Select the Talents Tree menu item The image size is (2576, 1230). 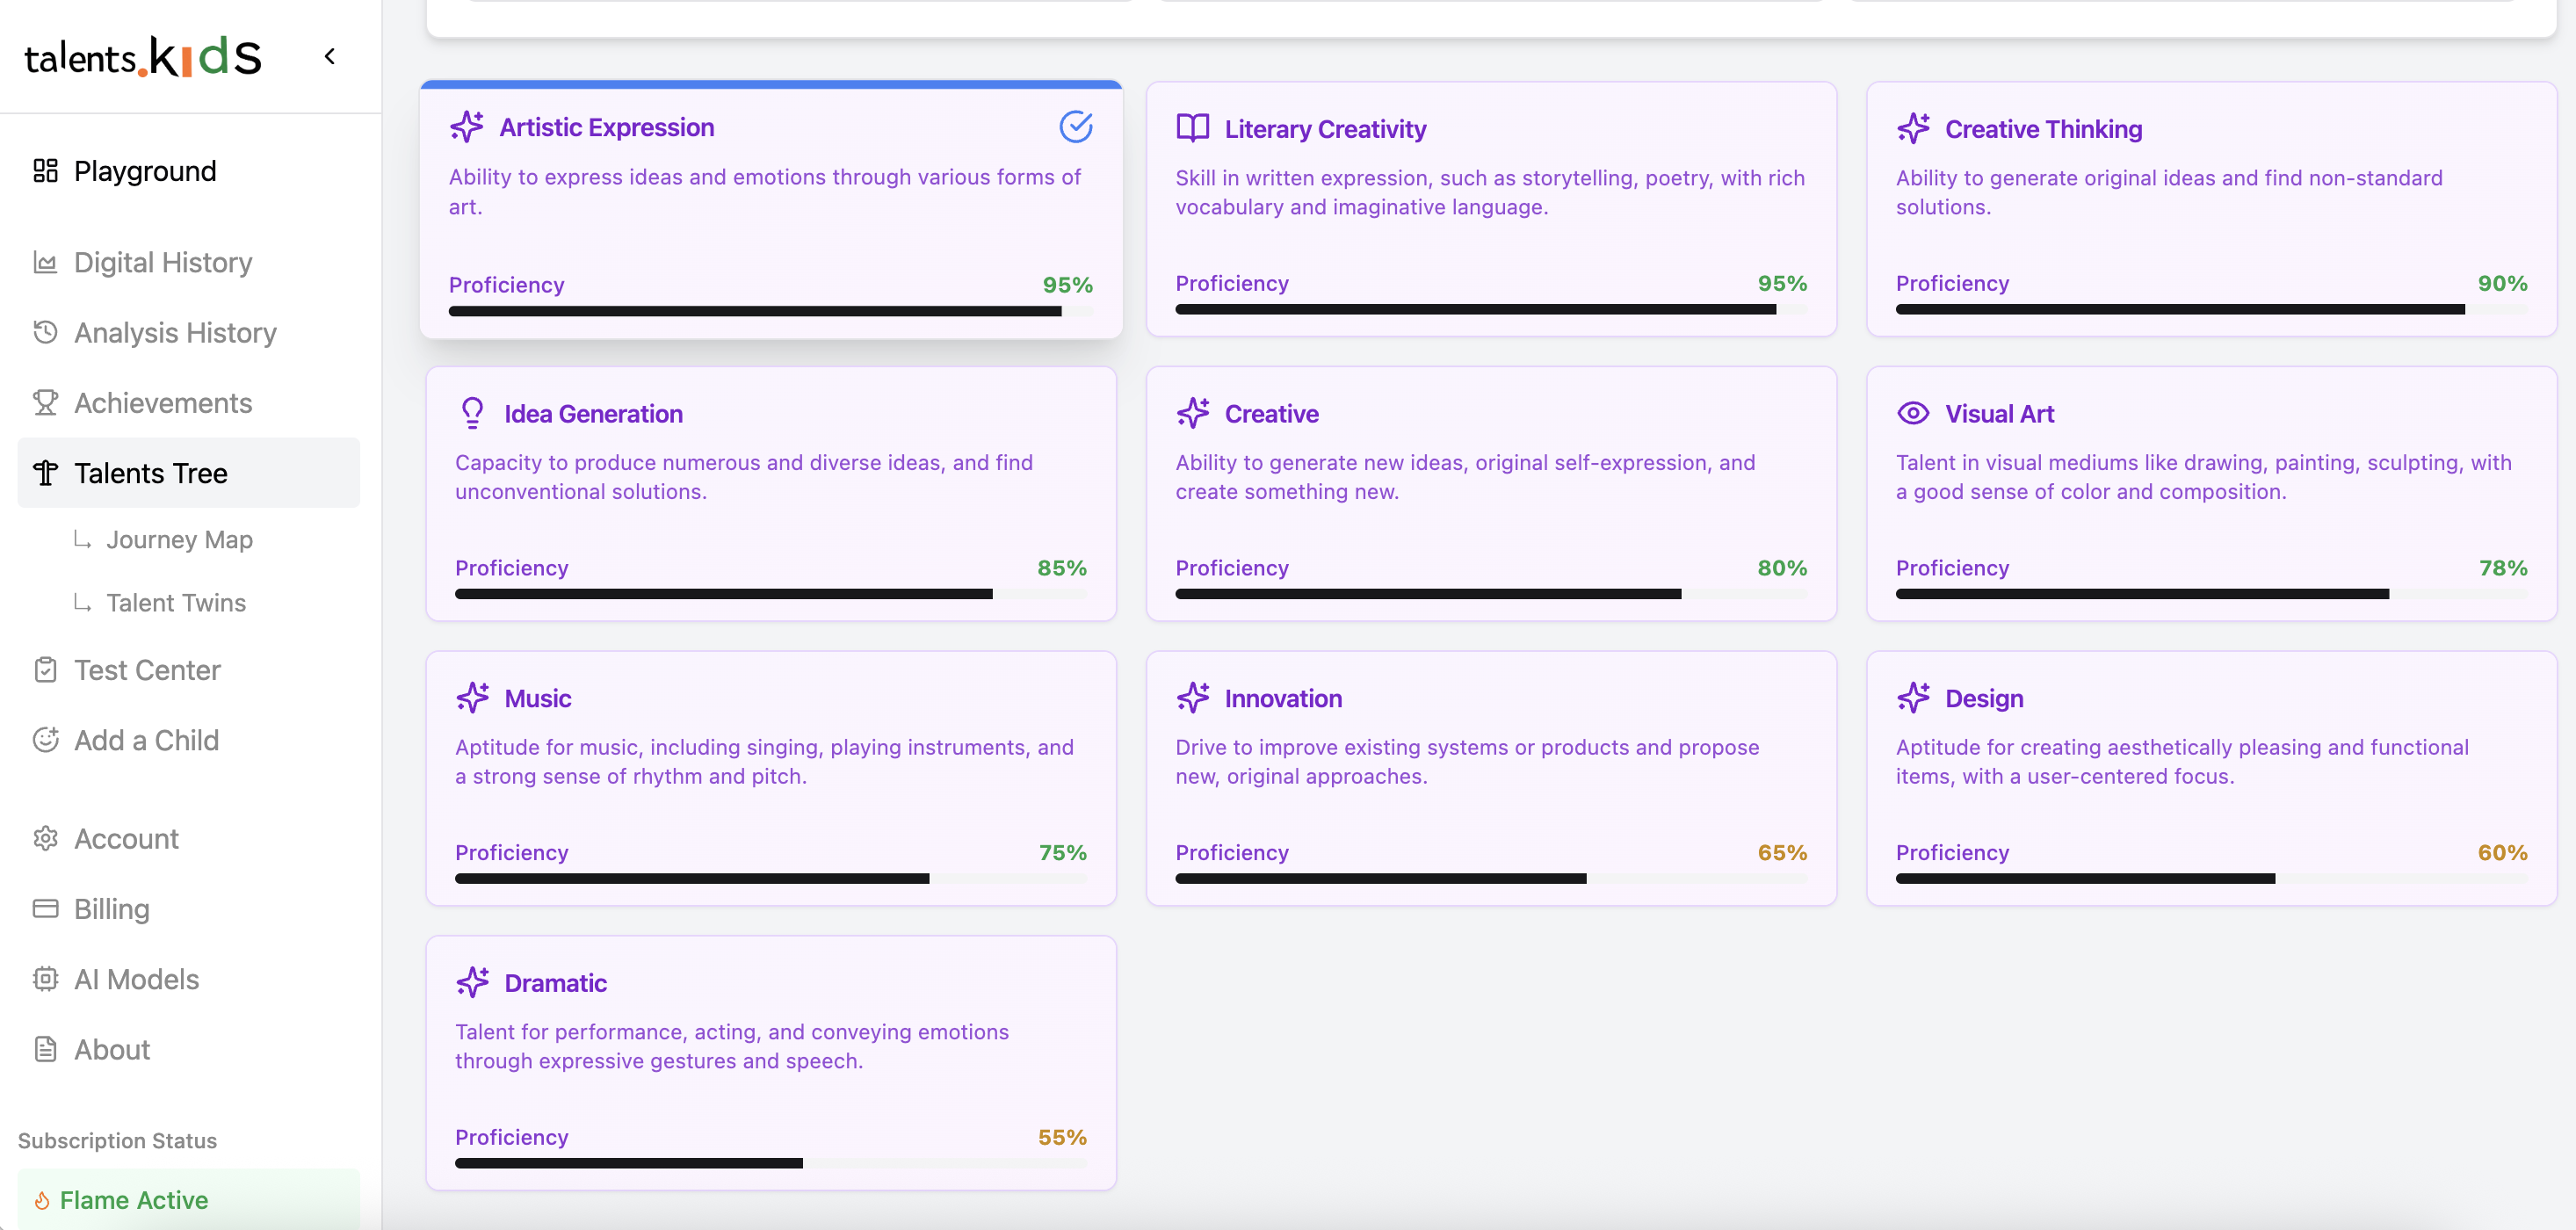pyautogui.click(x=188, y=473)
